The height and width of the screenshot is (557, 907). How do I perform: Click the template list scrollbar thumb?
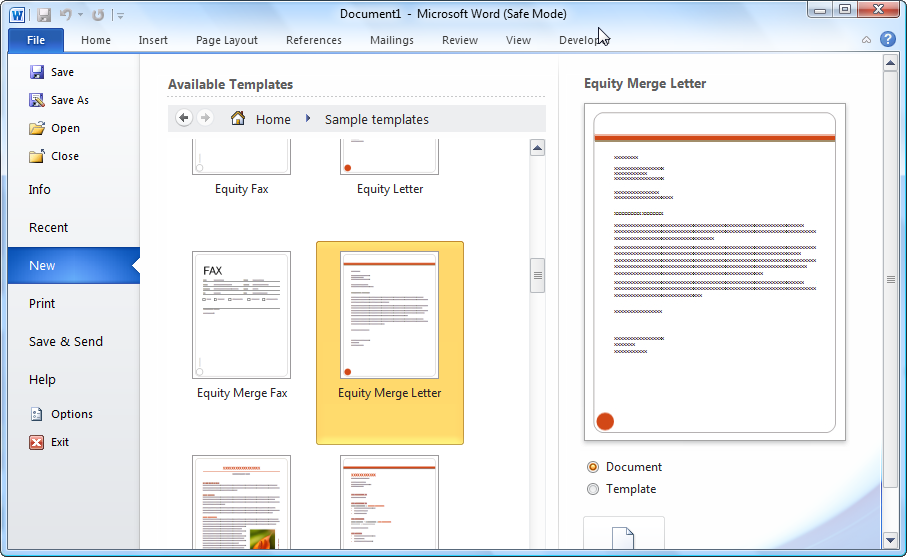tap(537, 275)
